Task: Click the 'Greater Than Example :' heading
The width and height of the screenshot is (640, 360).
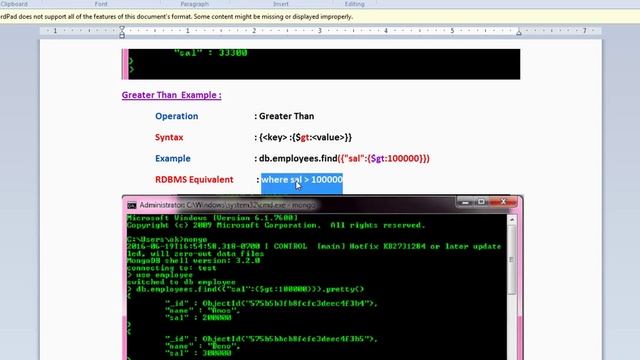Action: coord(171,95)
